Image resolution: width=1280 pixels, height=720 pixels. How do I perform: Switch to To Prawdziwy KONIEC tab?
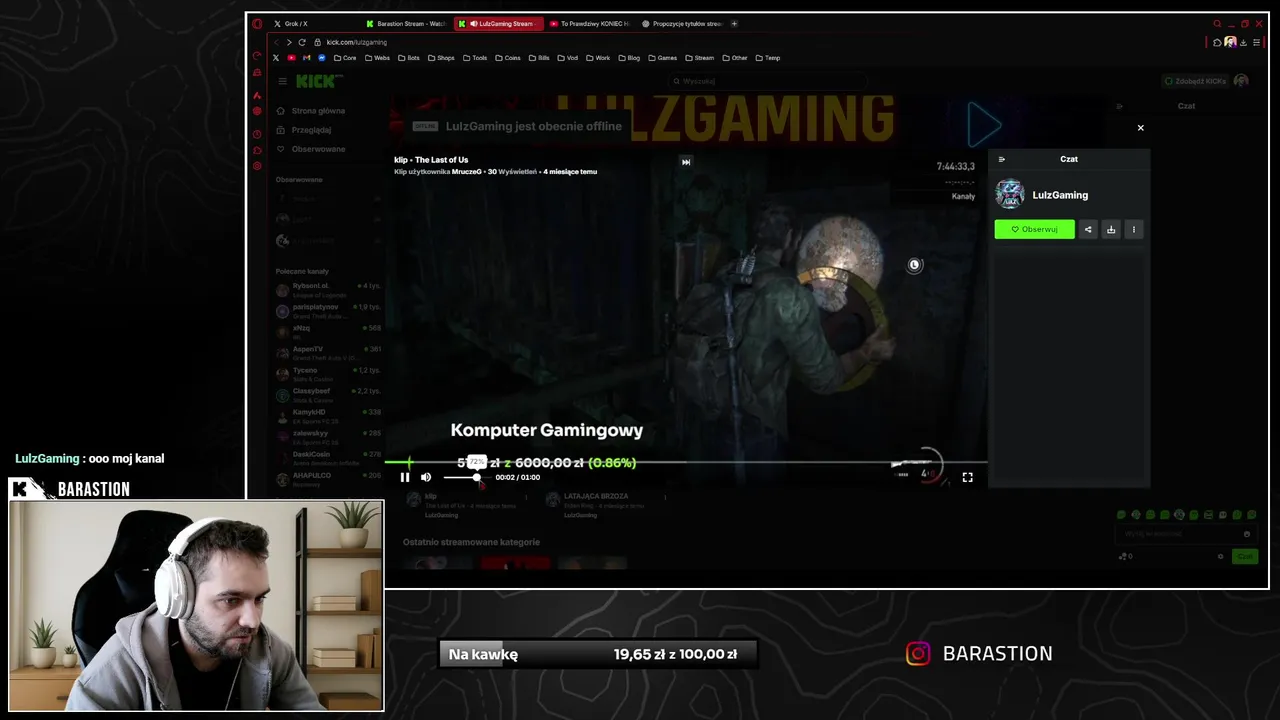589,24
